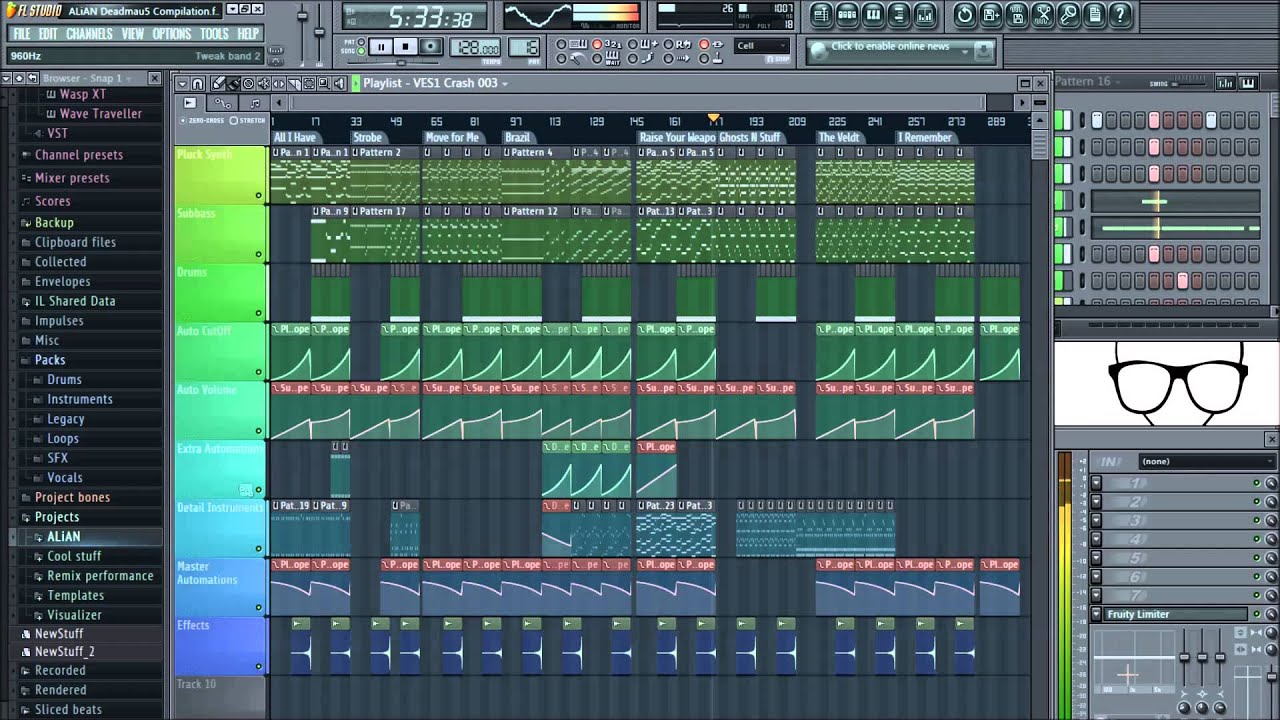1280x720 pixels.
Task: Select the Sliced beats browser folder
Action: click(68, 710)
